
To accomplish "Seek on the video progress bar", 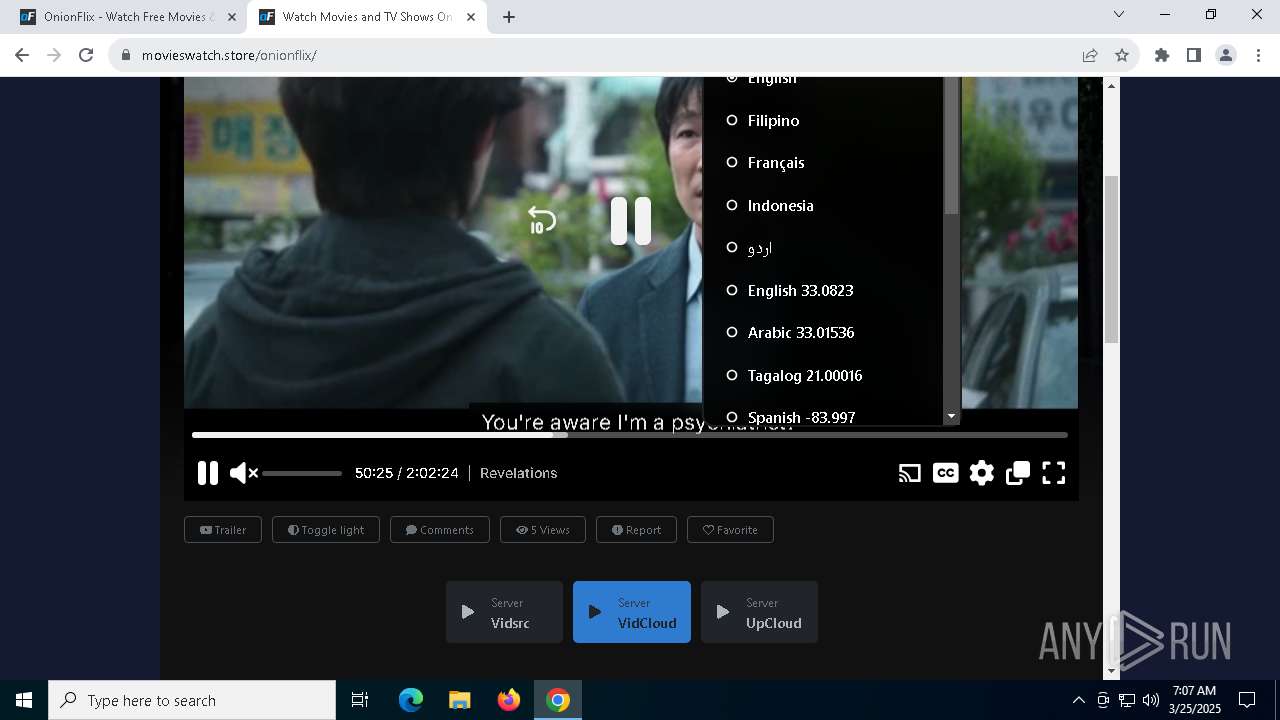I will pyautogui.click(x=630, y=435).
